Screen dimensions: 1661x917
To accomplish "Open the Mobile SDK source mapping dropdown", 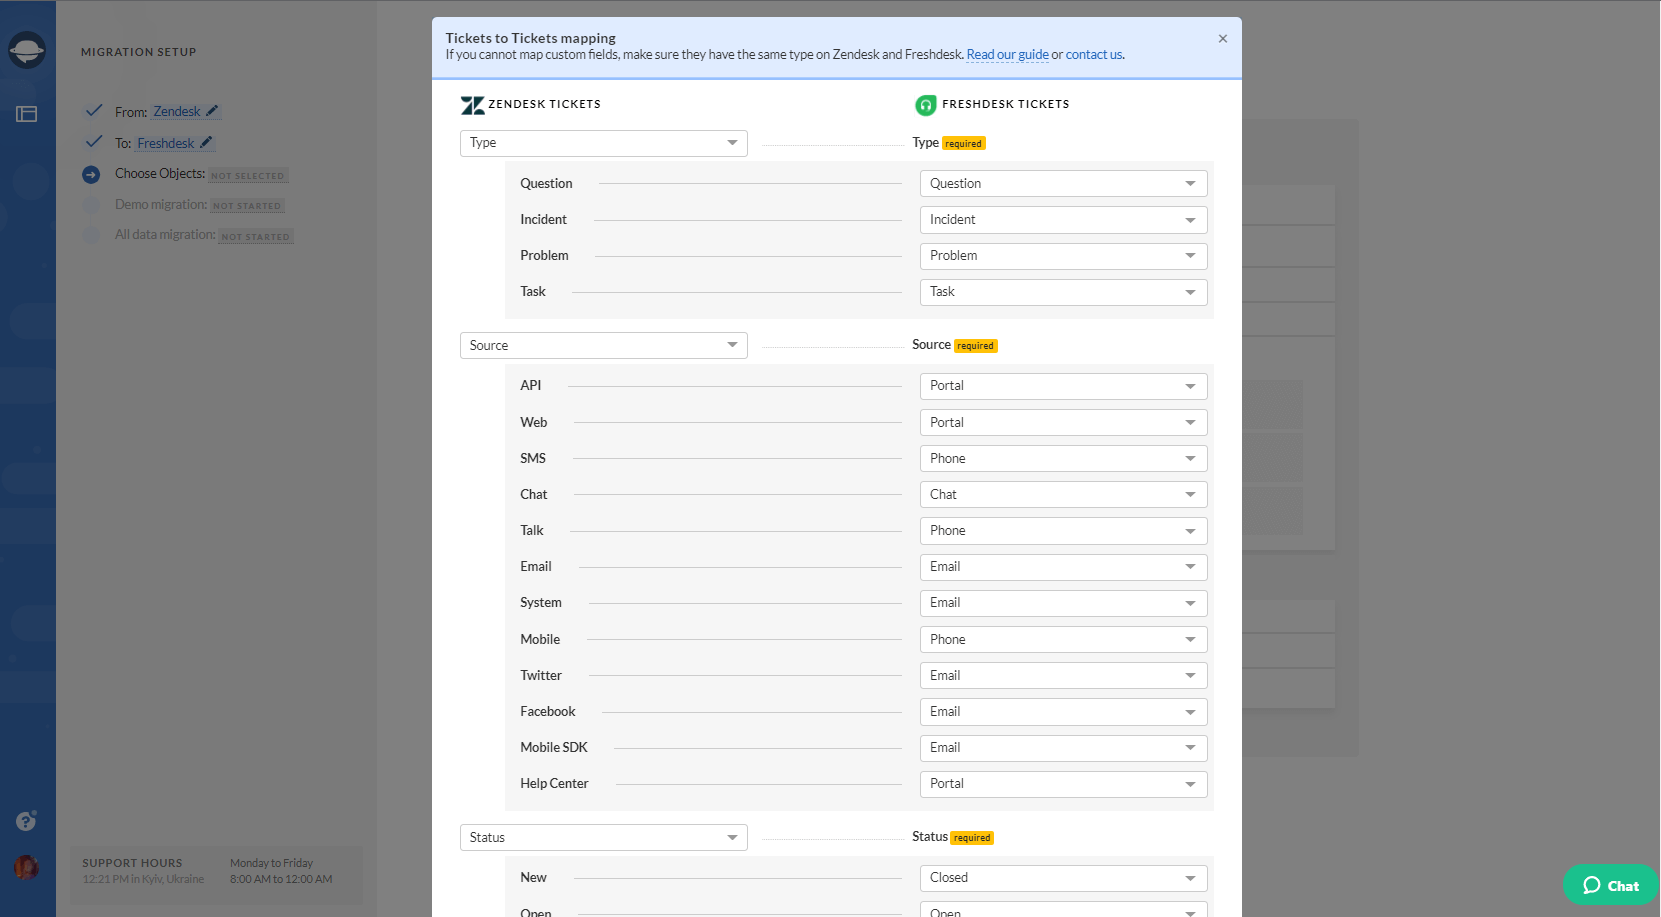I will [x=1064, y=748].
